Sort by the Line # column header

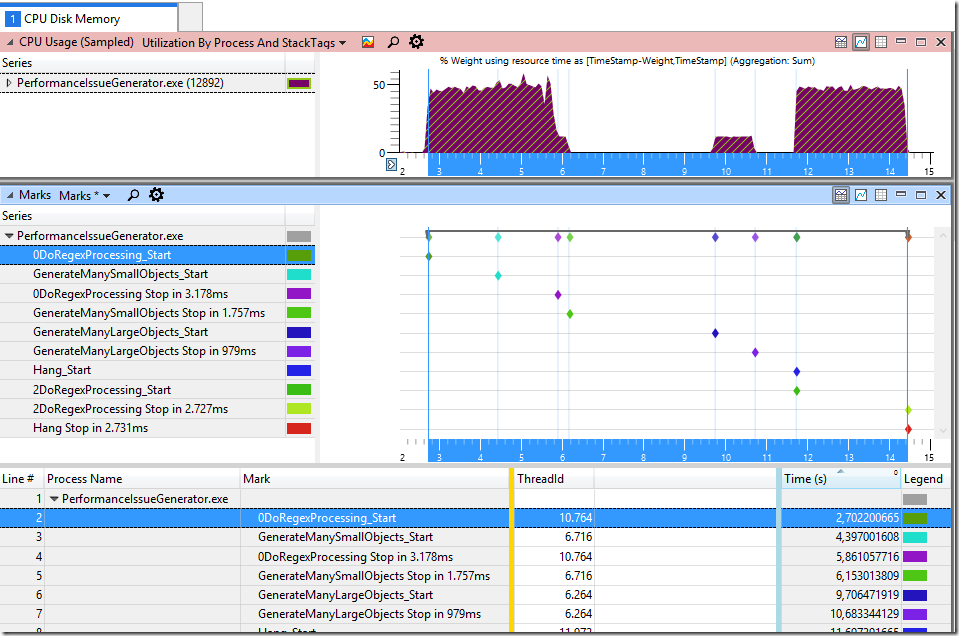click(x=22, y=479)
